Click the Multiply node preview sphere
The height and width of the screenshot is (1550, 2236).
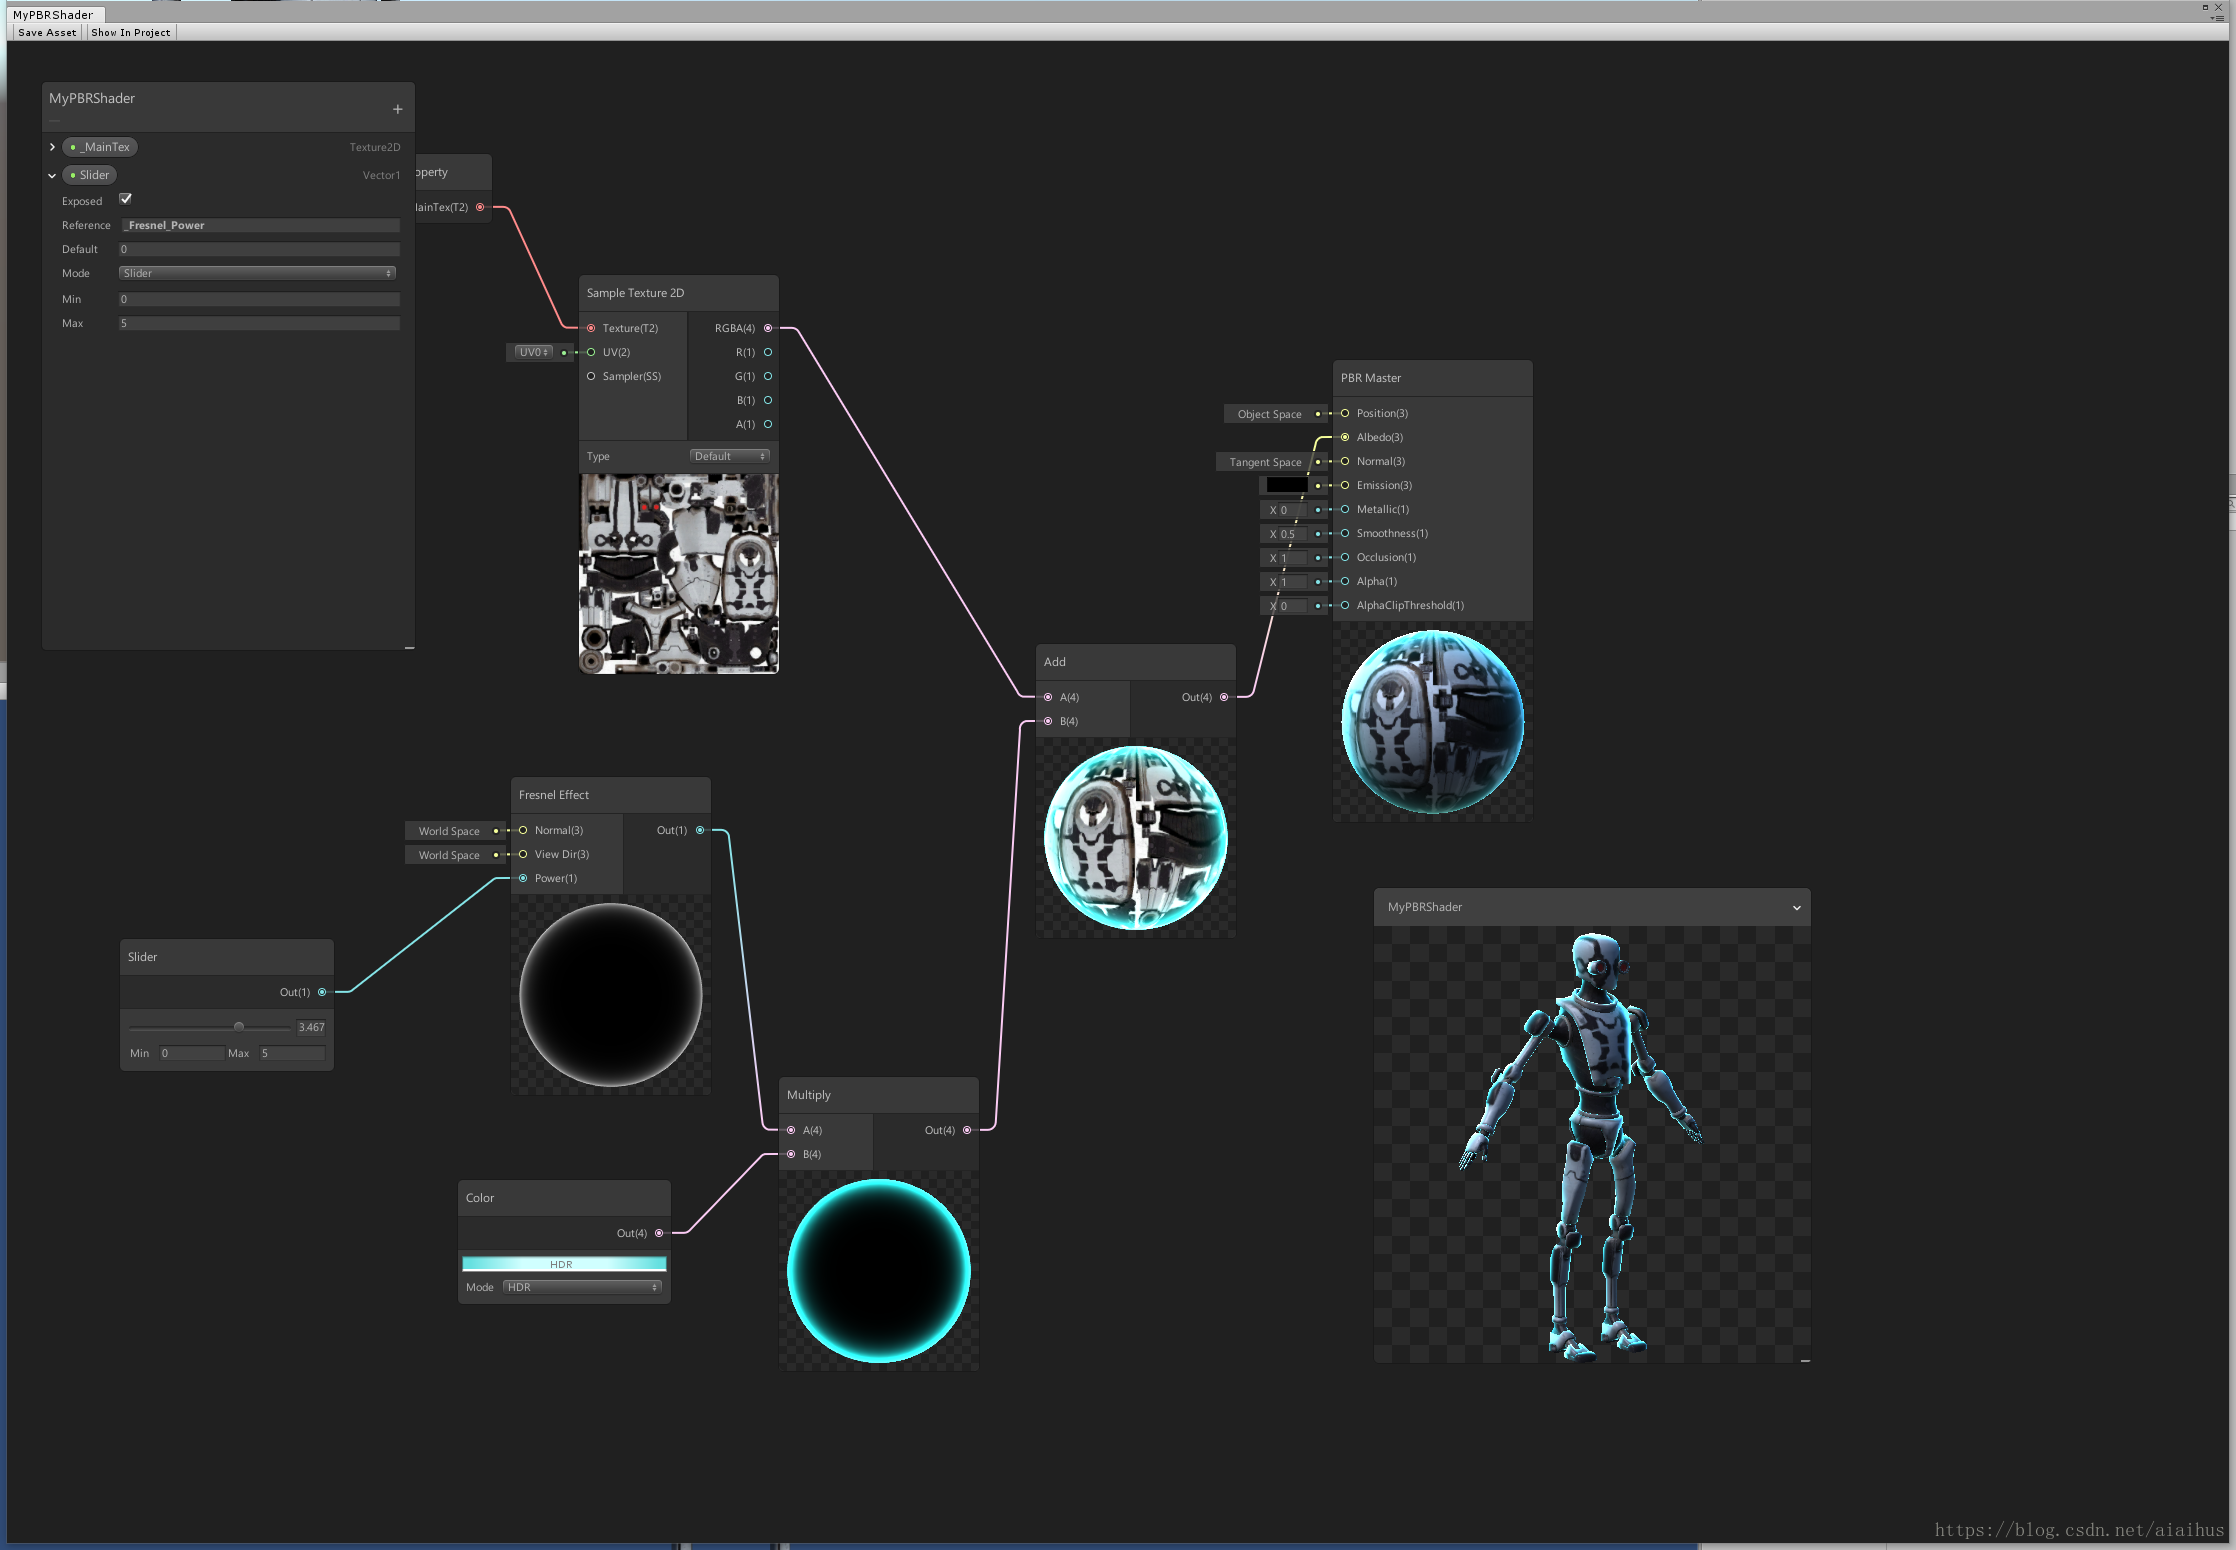[x=879, y=1271]
